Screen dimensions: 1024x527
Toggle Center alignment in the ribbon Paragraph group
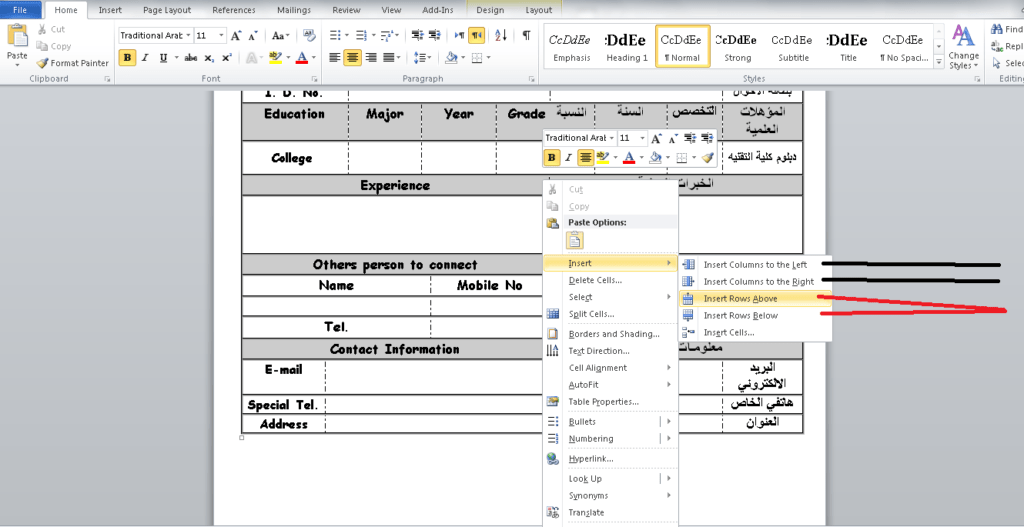[353, 58]
